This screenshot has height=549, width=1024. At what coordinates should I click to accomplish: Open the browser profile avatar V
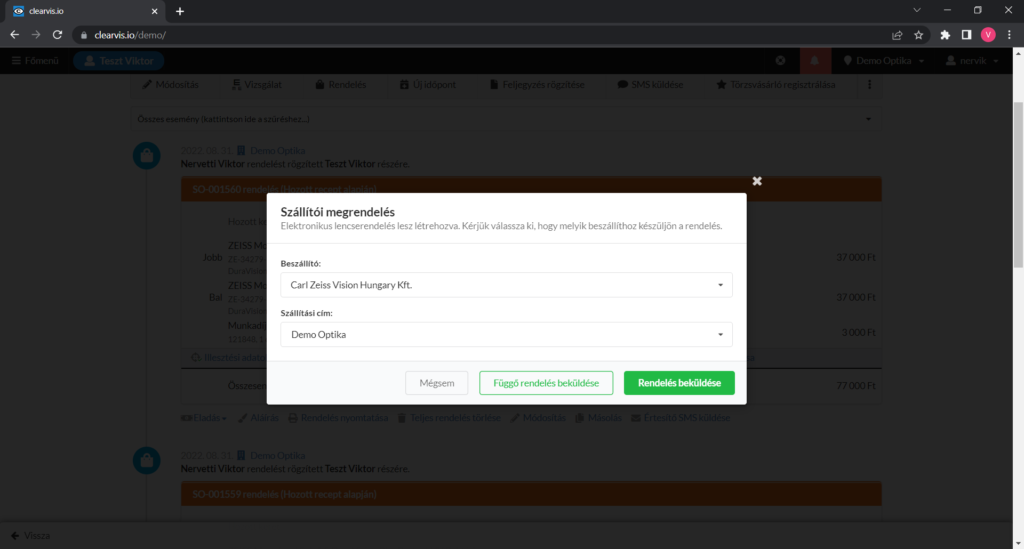(x=988, y=35)
